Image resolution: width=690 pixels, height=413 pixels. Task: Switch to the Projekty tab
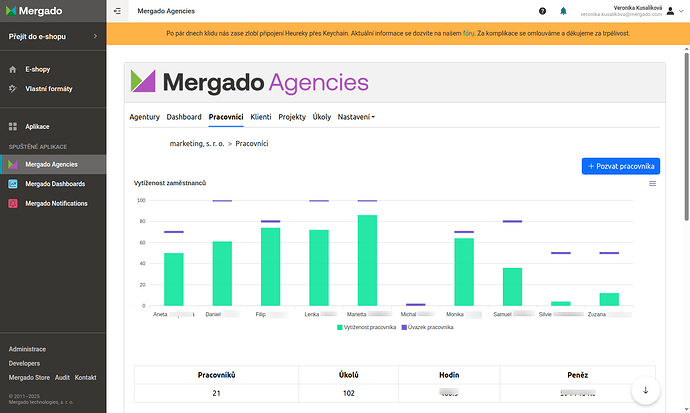pos(292,117)
